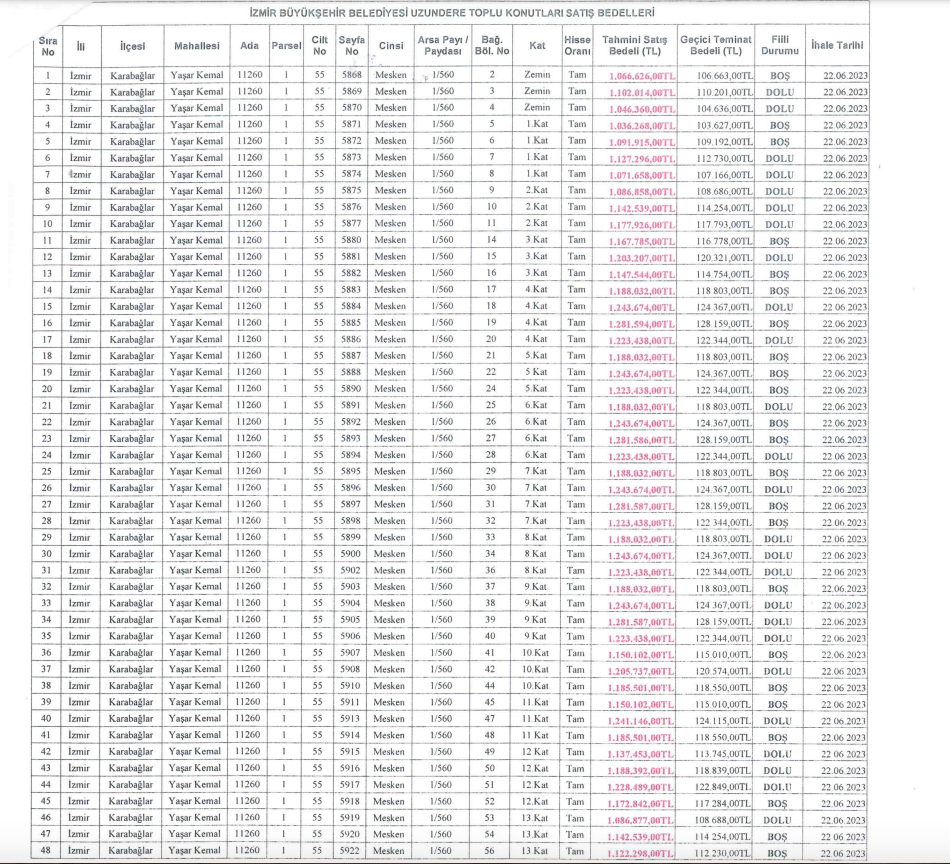Click the Sayfa No cell '5913'
950x864 pixels.
coord(350,719)
